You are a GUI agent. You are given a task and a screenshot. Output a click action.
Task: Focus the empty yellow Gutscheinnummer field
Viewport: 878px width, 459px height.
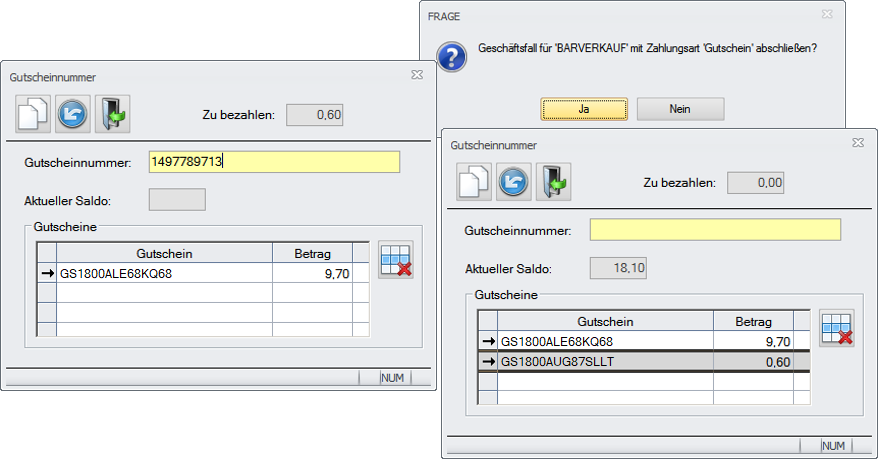pyautogui.click(x=715, y=230)
